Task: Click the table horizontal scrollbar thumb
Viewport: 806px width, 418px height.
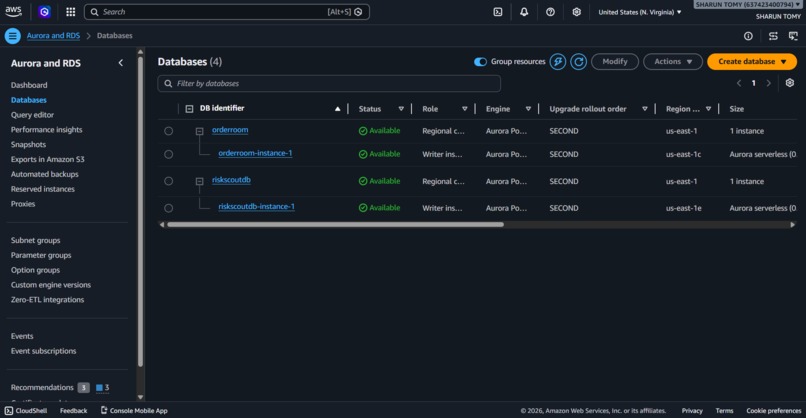Action: click(335, 225)
